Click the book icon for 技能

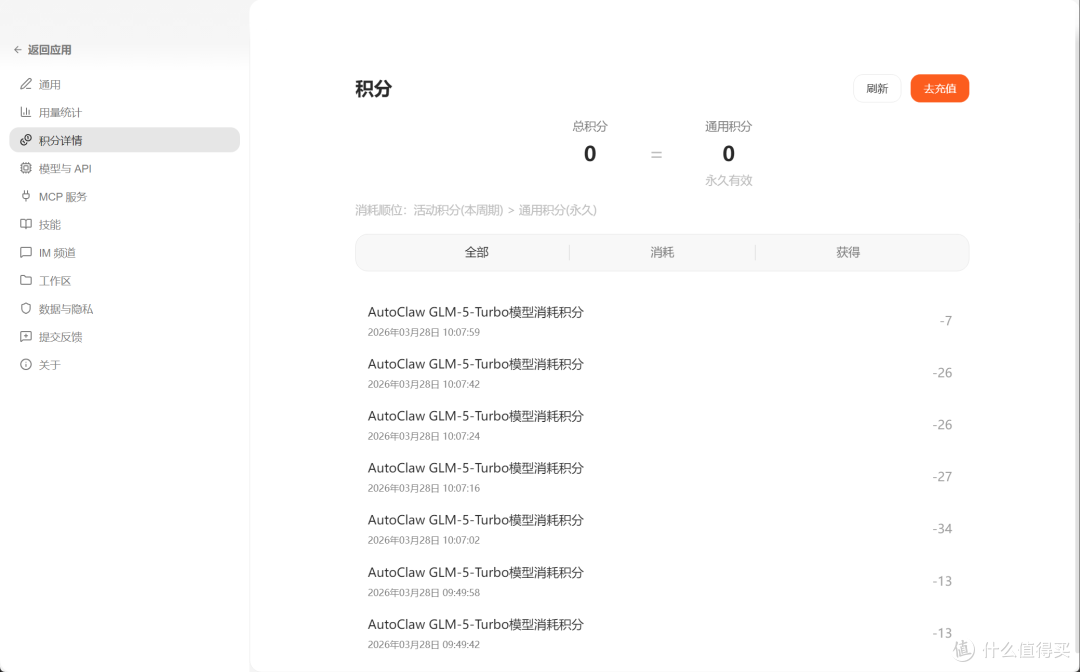(x=25, y=224)
